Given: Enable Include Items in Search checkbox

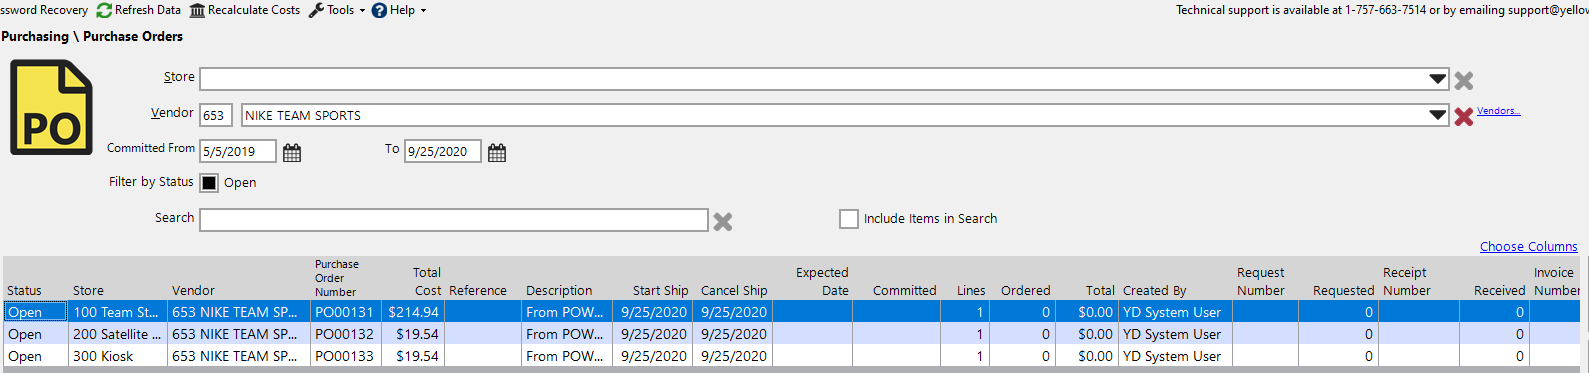Looking at the screenshot, I should pos(849,219).
